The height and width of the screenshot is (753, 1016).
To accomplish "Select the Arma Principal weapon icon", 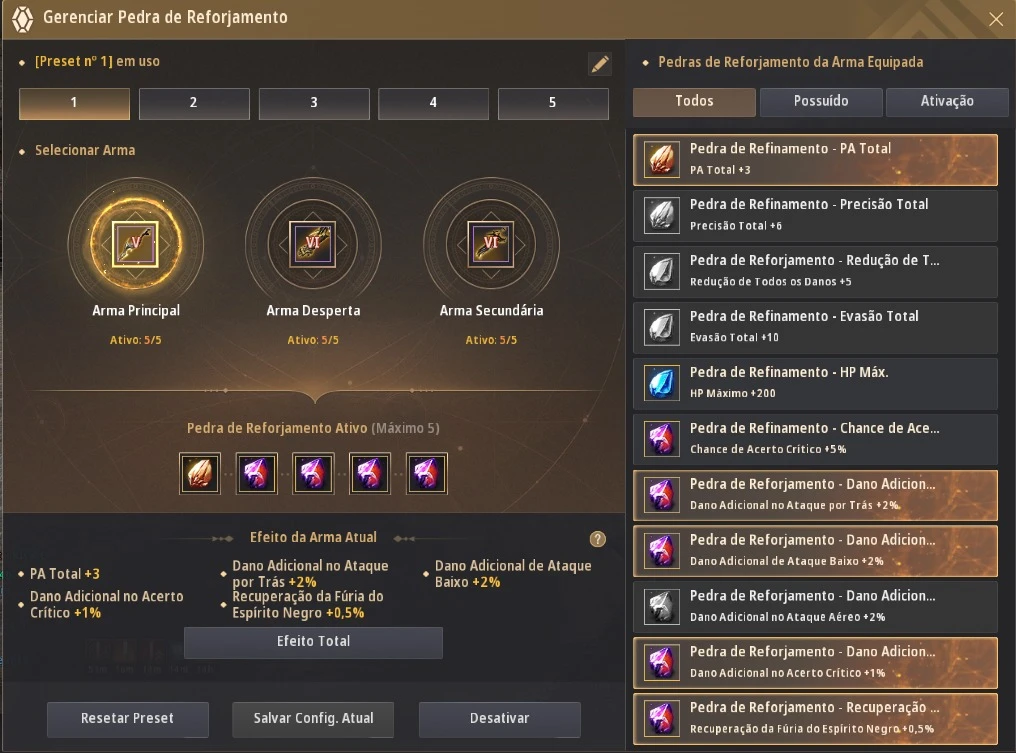I will point(135,244).
